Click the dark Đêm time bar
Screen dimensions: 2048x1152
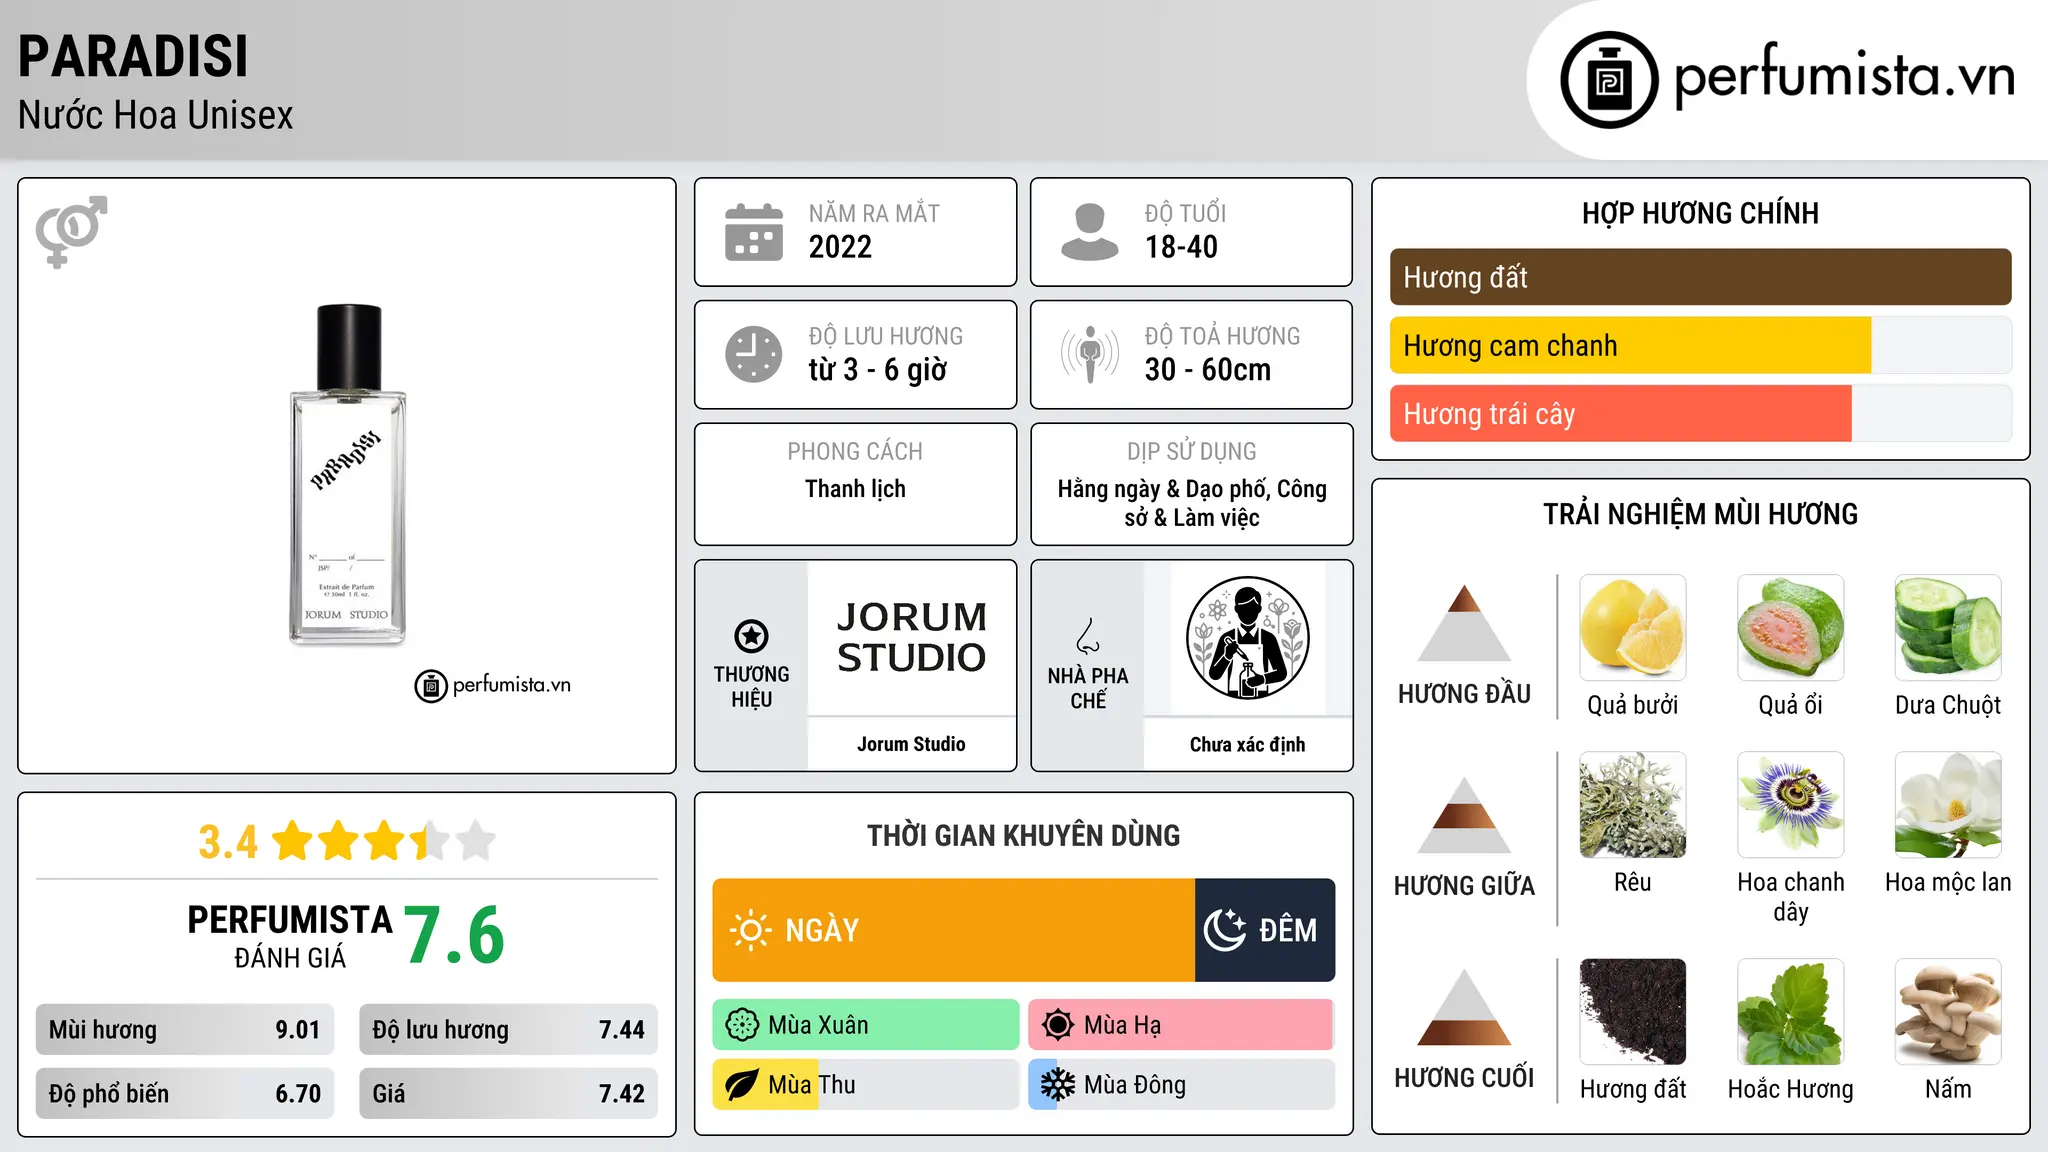tap(1265, 930)
